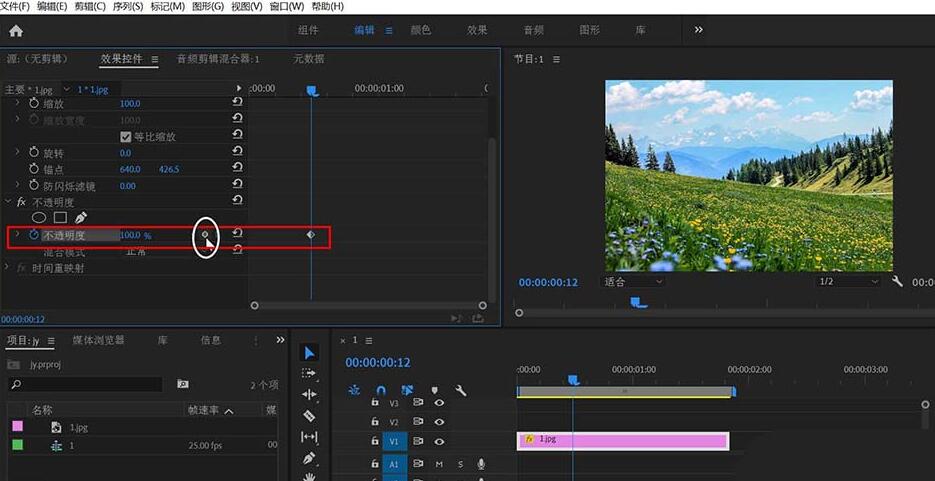The height and width of the screenshot is (481, 935).
Task: Go to the Home screen icon
Action: 16,31
